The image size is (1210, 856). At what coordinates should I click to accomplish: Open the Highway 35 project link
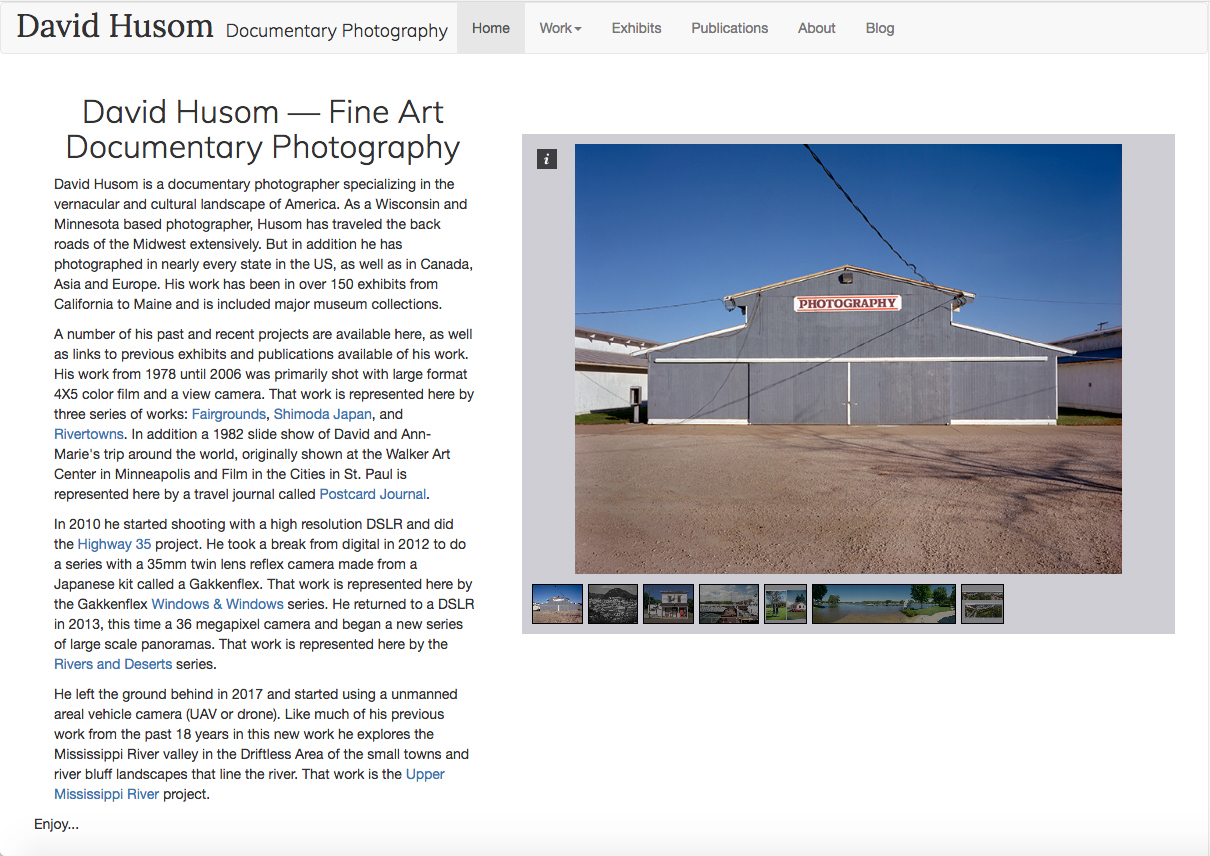pos(115,544)
